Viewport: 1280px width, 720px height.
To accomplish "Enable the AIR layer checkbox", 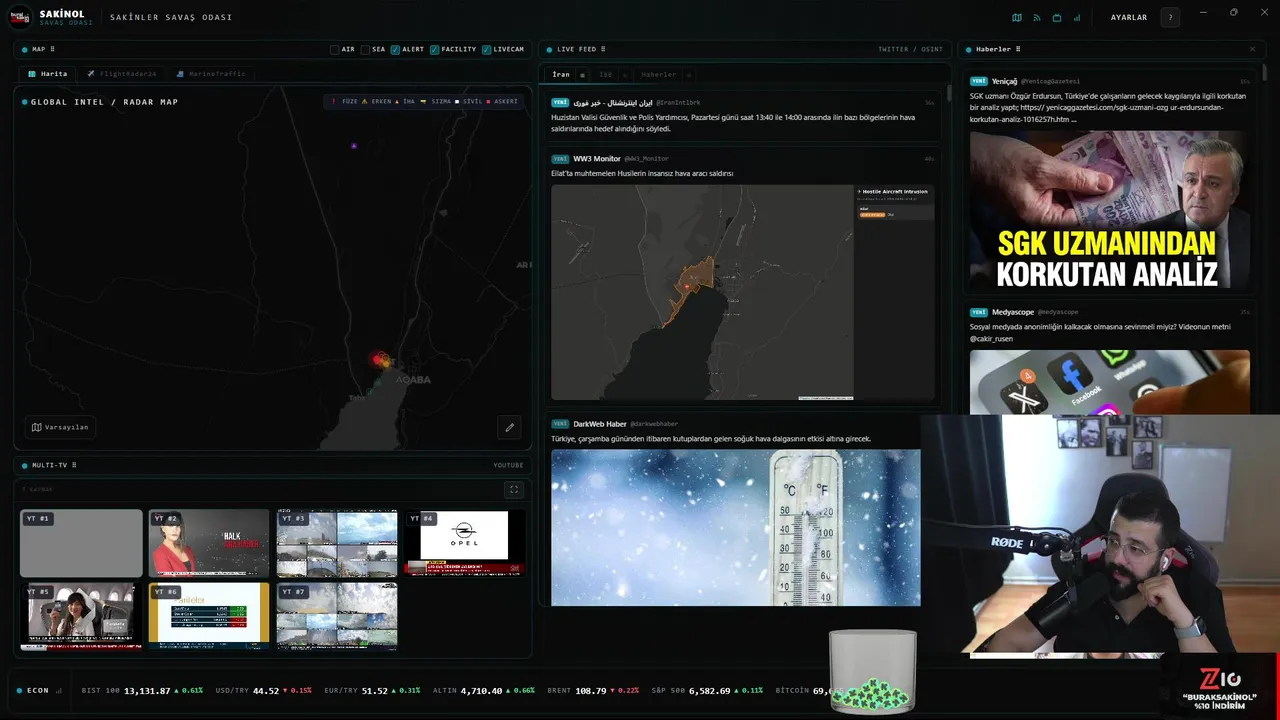I will pos(335,49).
